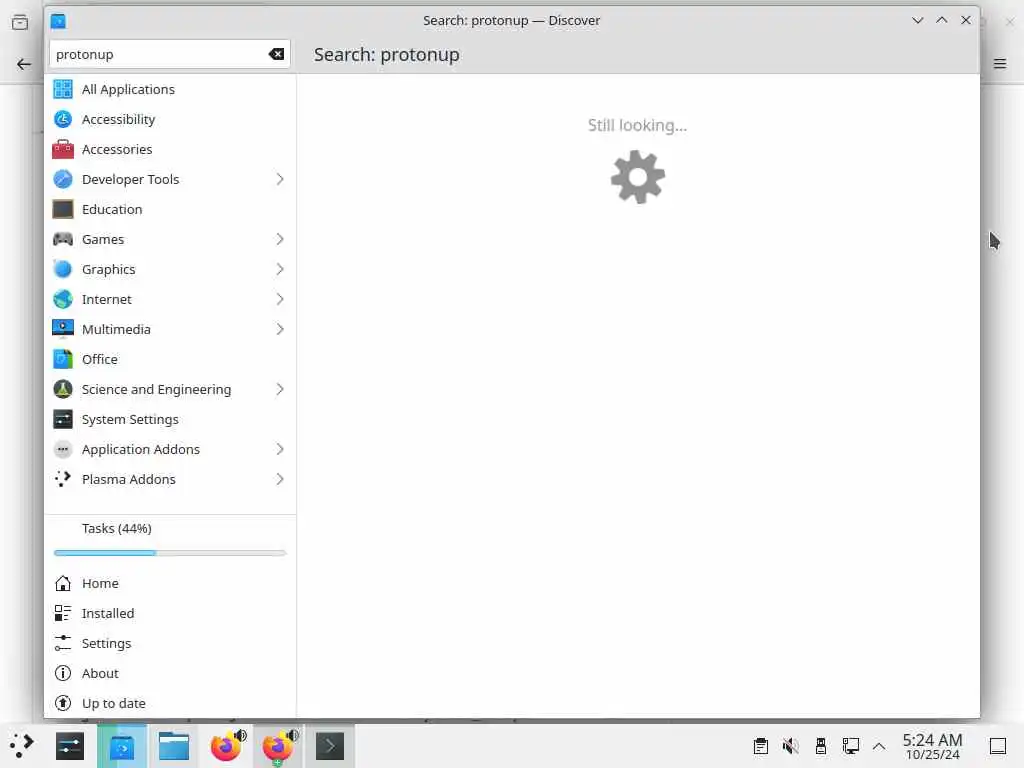Screen dimensions: 1024x768
Task: Click the Discover app icon in title bar
Action: pos(58,21)
